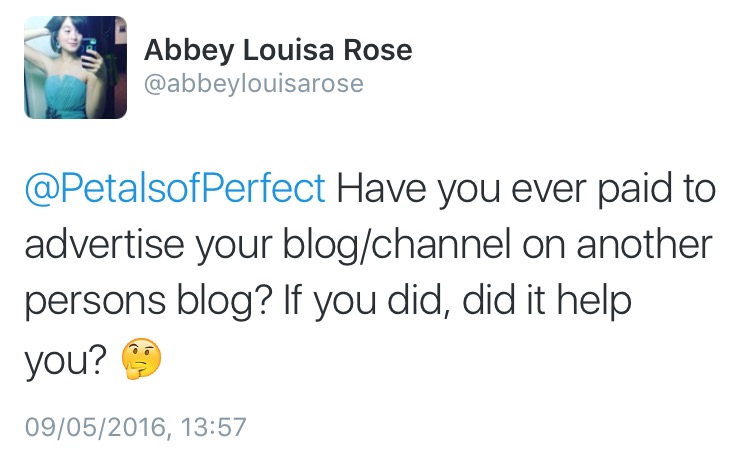Open Abbey Louisa Rose's profile picture
The image size is (750, 454).
click(x=76, y=67)
